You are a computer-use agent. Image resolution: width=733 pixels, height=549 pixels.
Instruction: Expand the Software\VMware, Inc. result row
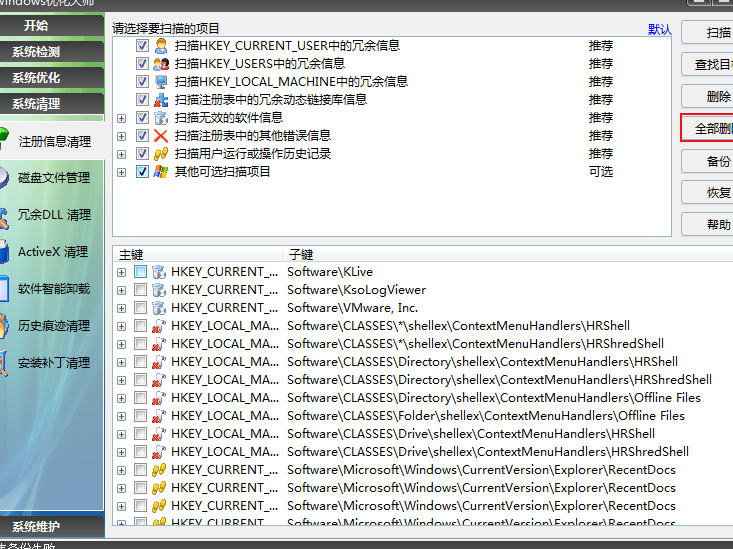pyautogui.click(x=122, y=308)
